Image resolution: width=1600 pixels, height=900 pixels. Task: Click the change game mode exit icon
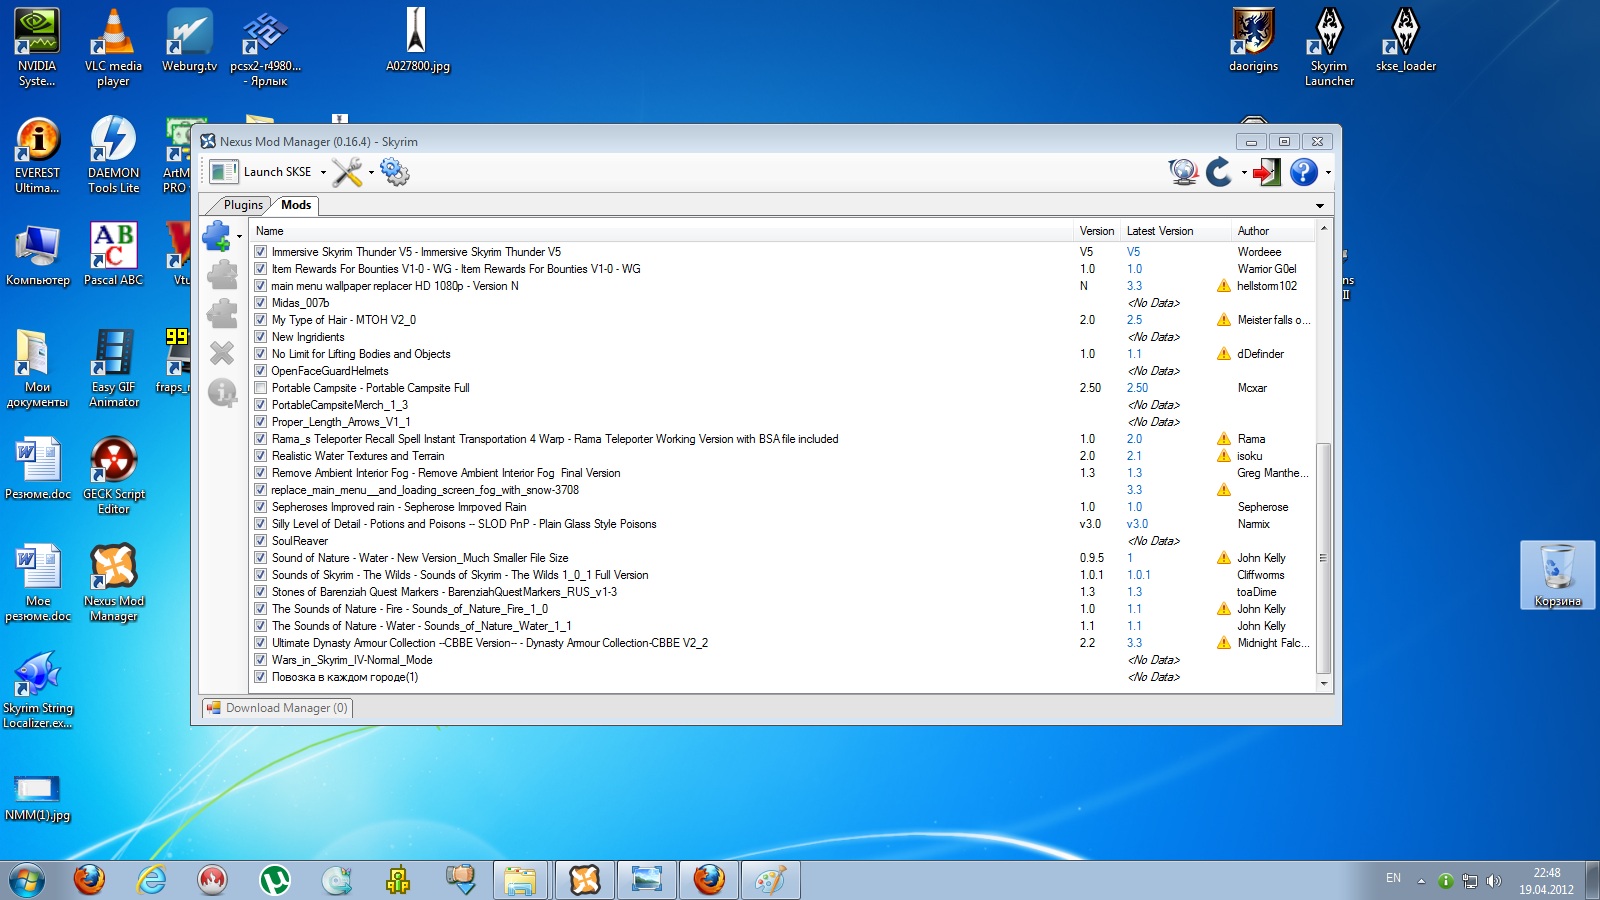tap(1267, 172)
